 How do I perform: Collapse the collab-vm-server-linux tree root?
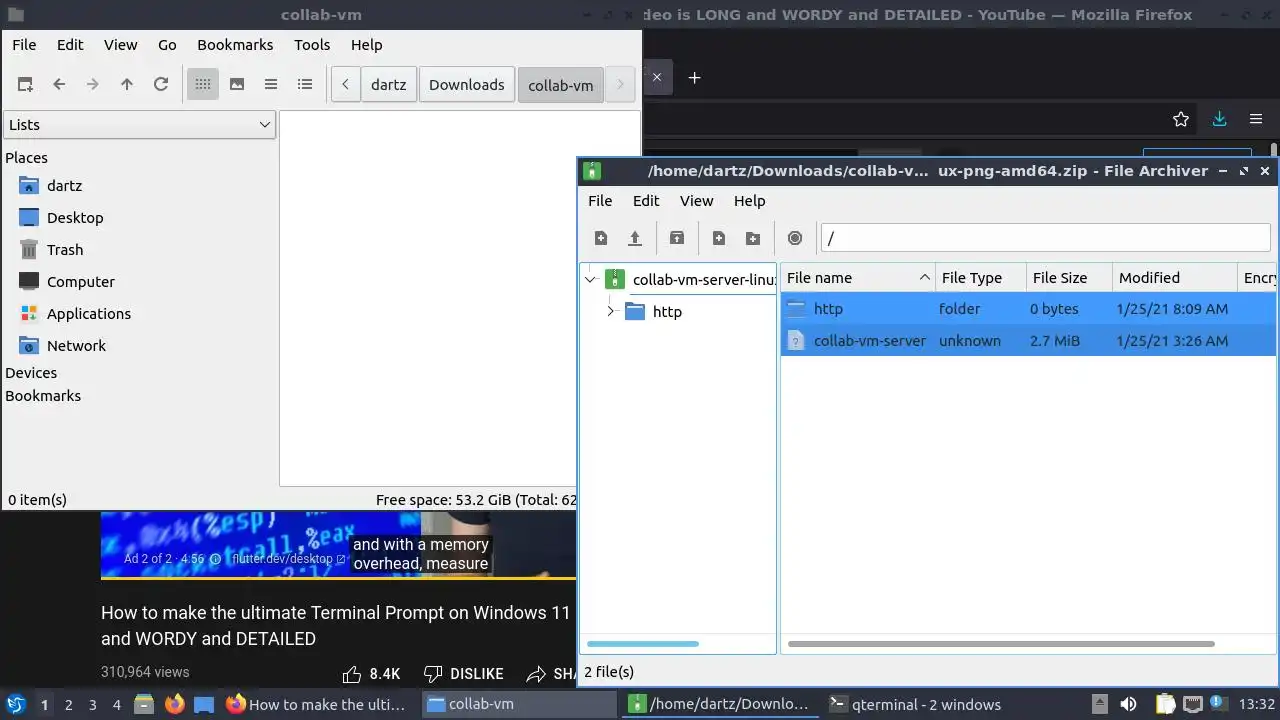pos(591,280)
